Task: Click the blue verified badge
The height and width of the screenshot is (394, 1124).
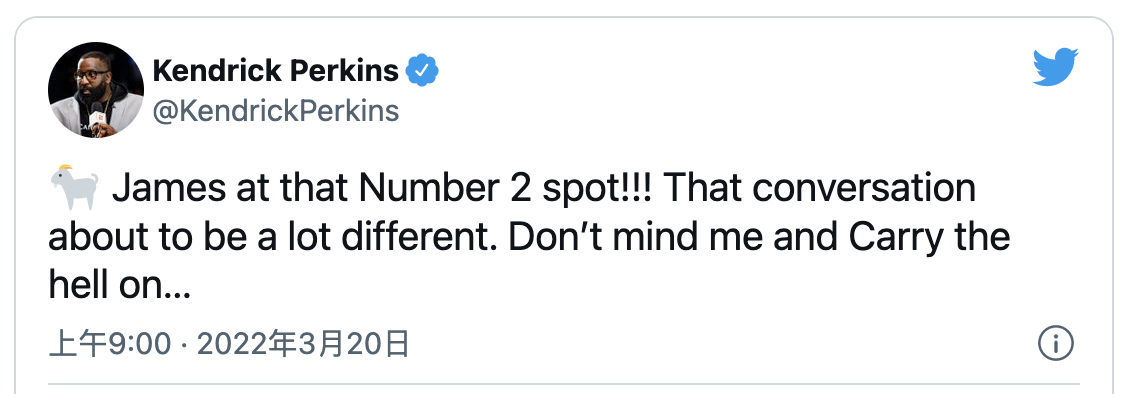Action: click(422, 70)
